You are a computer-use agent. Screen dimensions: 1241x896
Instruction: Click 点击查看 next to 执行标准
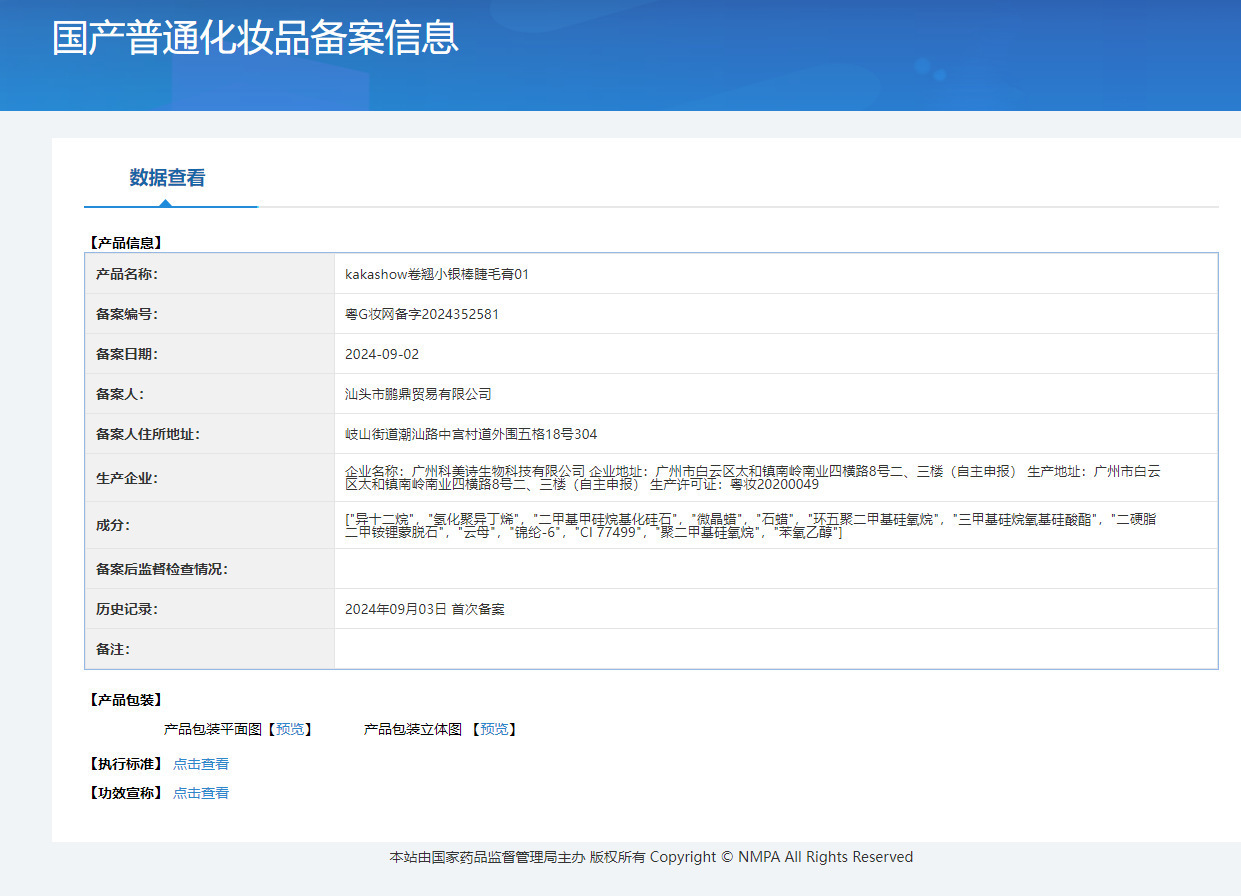[201, 764]
